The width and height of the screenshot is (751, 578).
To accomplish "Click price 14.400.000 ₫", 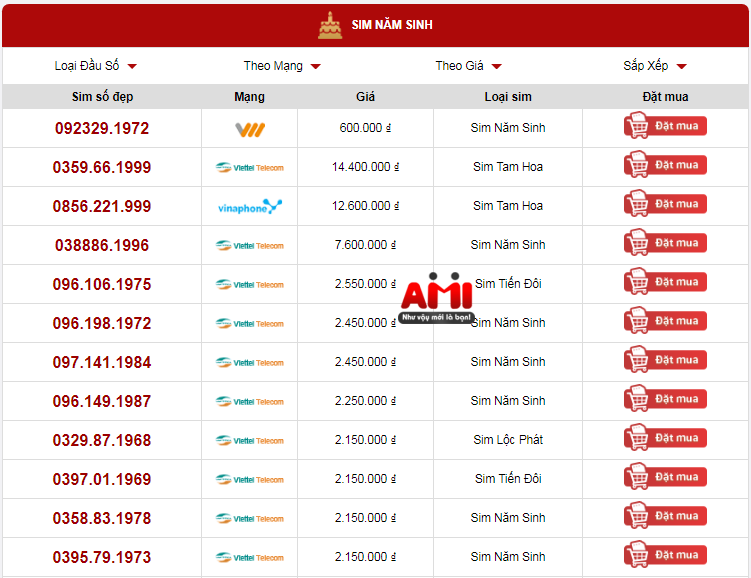I will click(x=365, y=167).
